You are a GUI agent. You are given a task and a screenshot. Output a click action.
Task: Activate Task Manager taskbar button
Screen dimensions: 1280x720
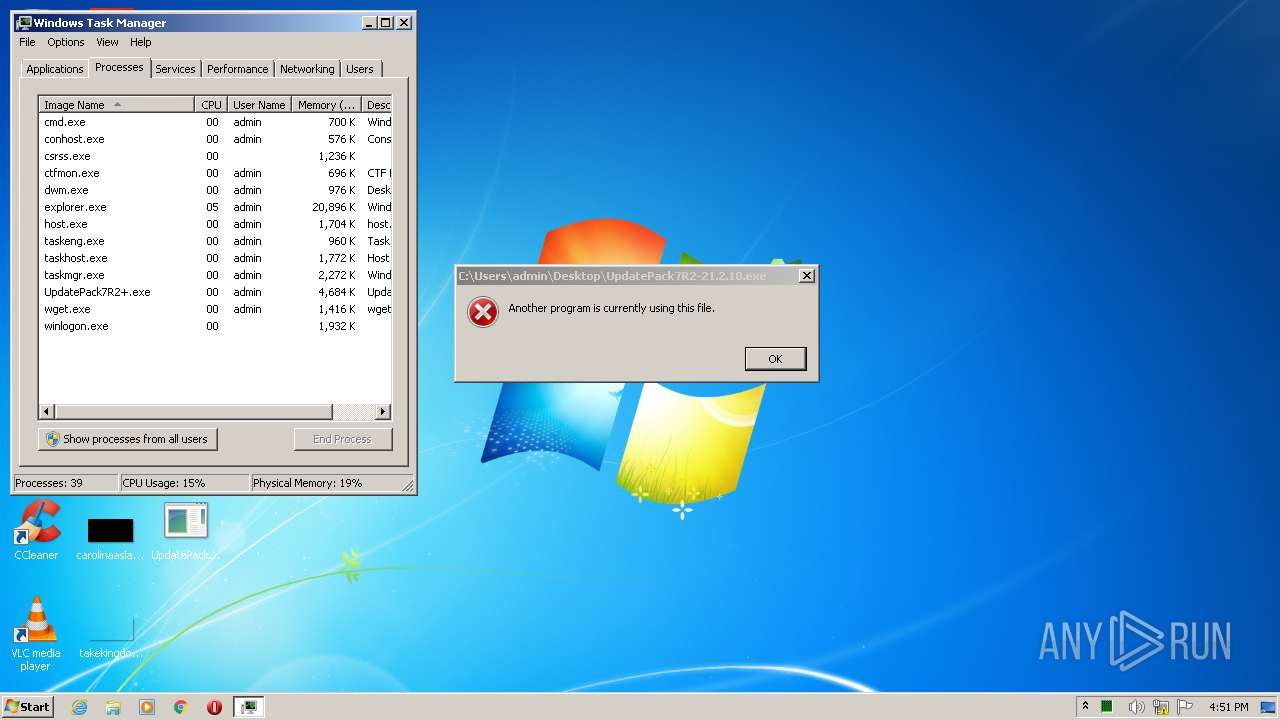tap(248, 707)
